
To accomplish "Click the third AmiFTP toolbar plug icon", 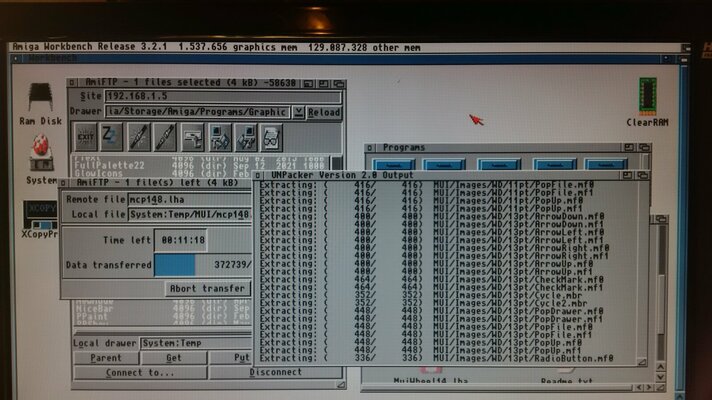I will coord(139,137).
